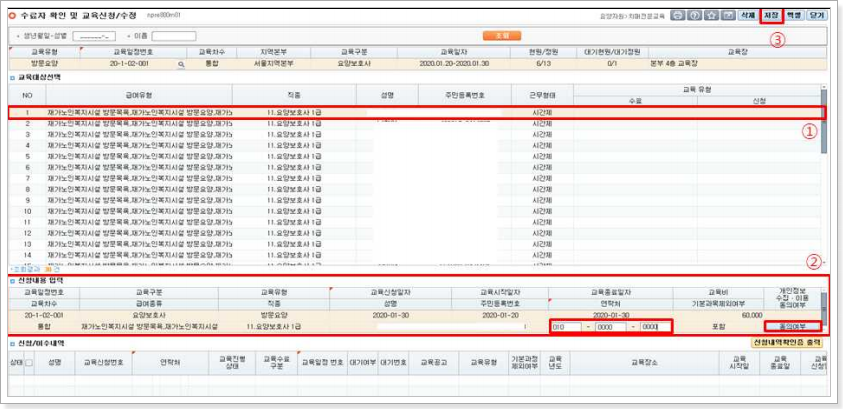
Task: Click the 근무형태 column header
Action: pyautogui.click(x=542, y=95)
